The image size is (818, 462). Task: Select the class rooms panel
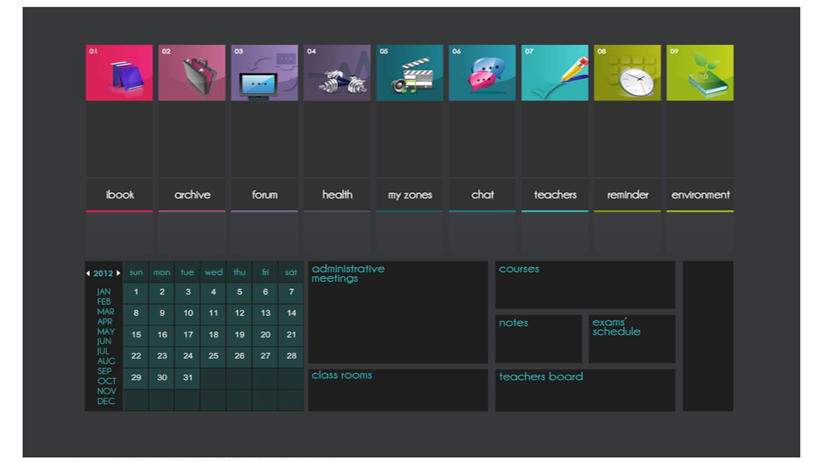click(x=397, y=390)
